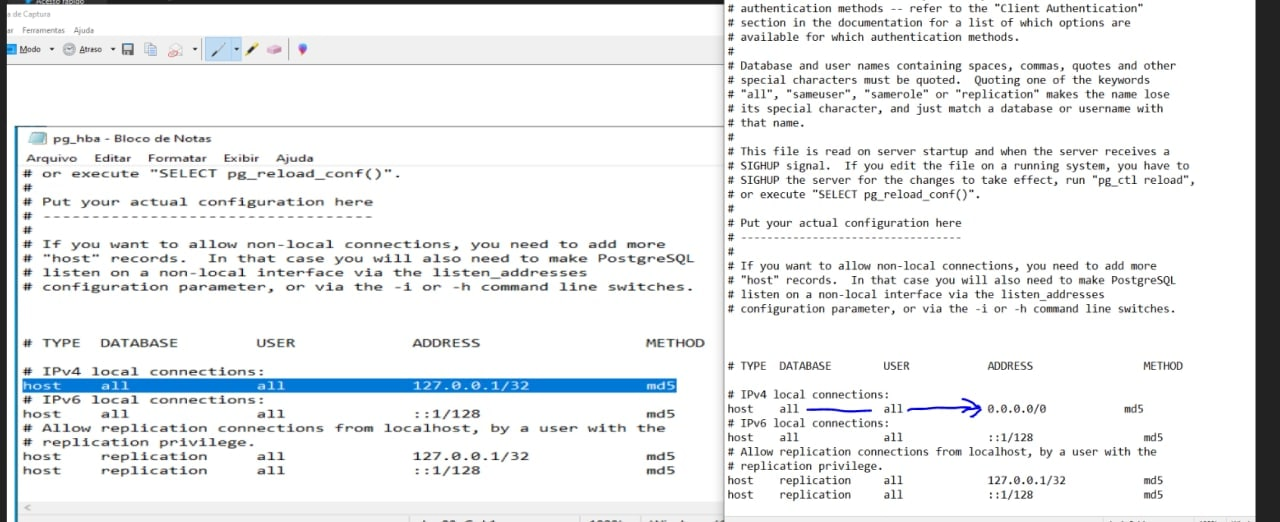Viewport: 1280px width, 522px height.
Task: Click the Notepad horizontal scrollbar left arrow
Action: point(27,508)
